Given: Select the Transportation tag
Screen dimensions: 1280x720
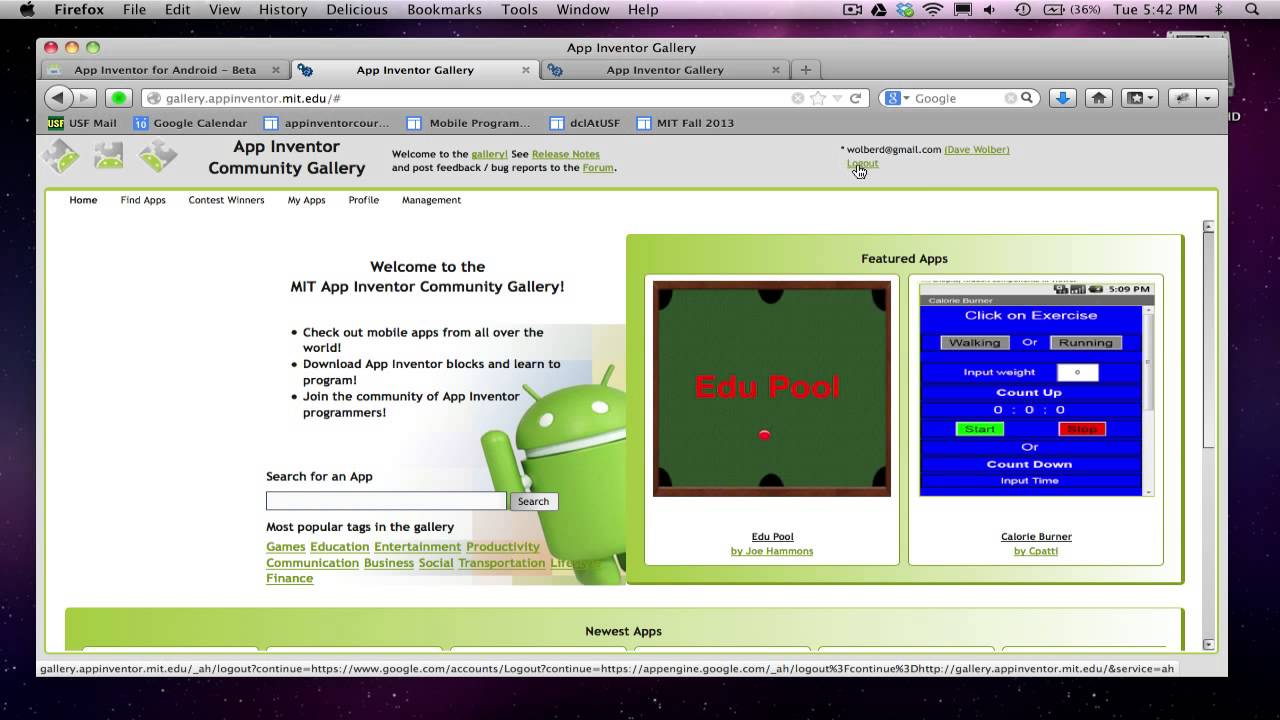Looking at the screenshot, I should click(501, 563).
